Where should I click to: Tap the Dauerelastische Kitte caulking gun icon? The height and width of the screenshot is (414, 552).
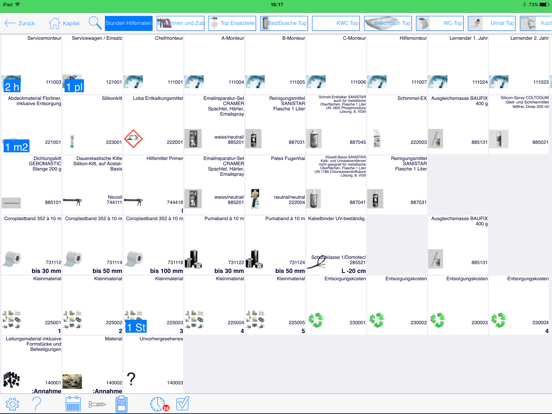72,201
